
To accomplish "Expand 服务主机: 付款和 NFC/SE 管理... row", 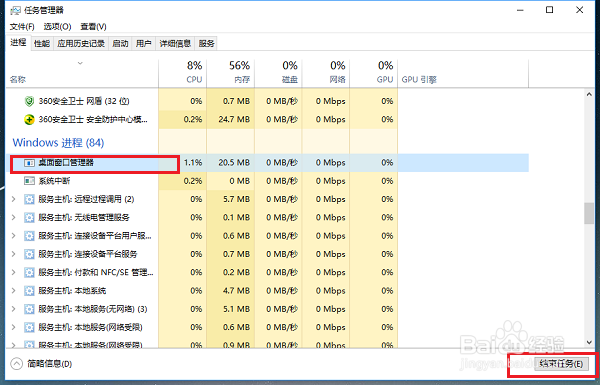I will point(13,272).
